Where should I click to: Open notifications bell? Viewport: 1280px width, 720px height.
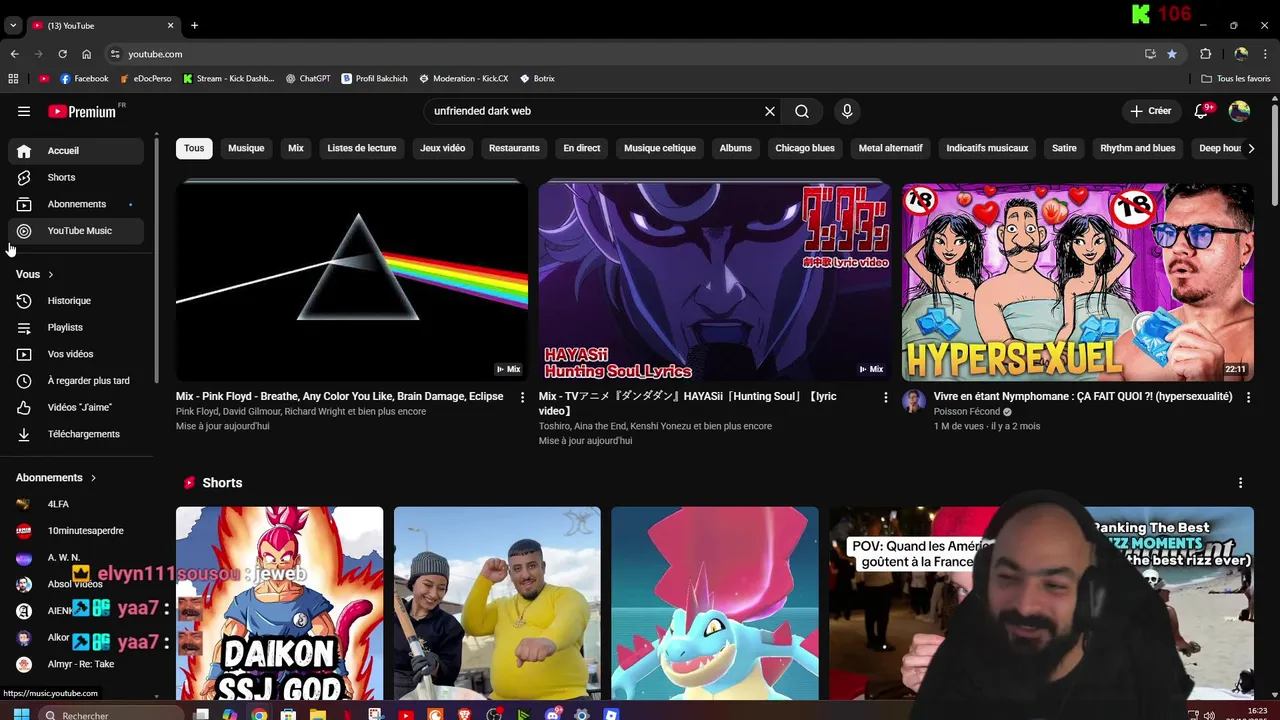[1201, 111]
